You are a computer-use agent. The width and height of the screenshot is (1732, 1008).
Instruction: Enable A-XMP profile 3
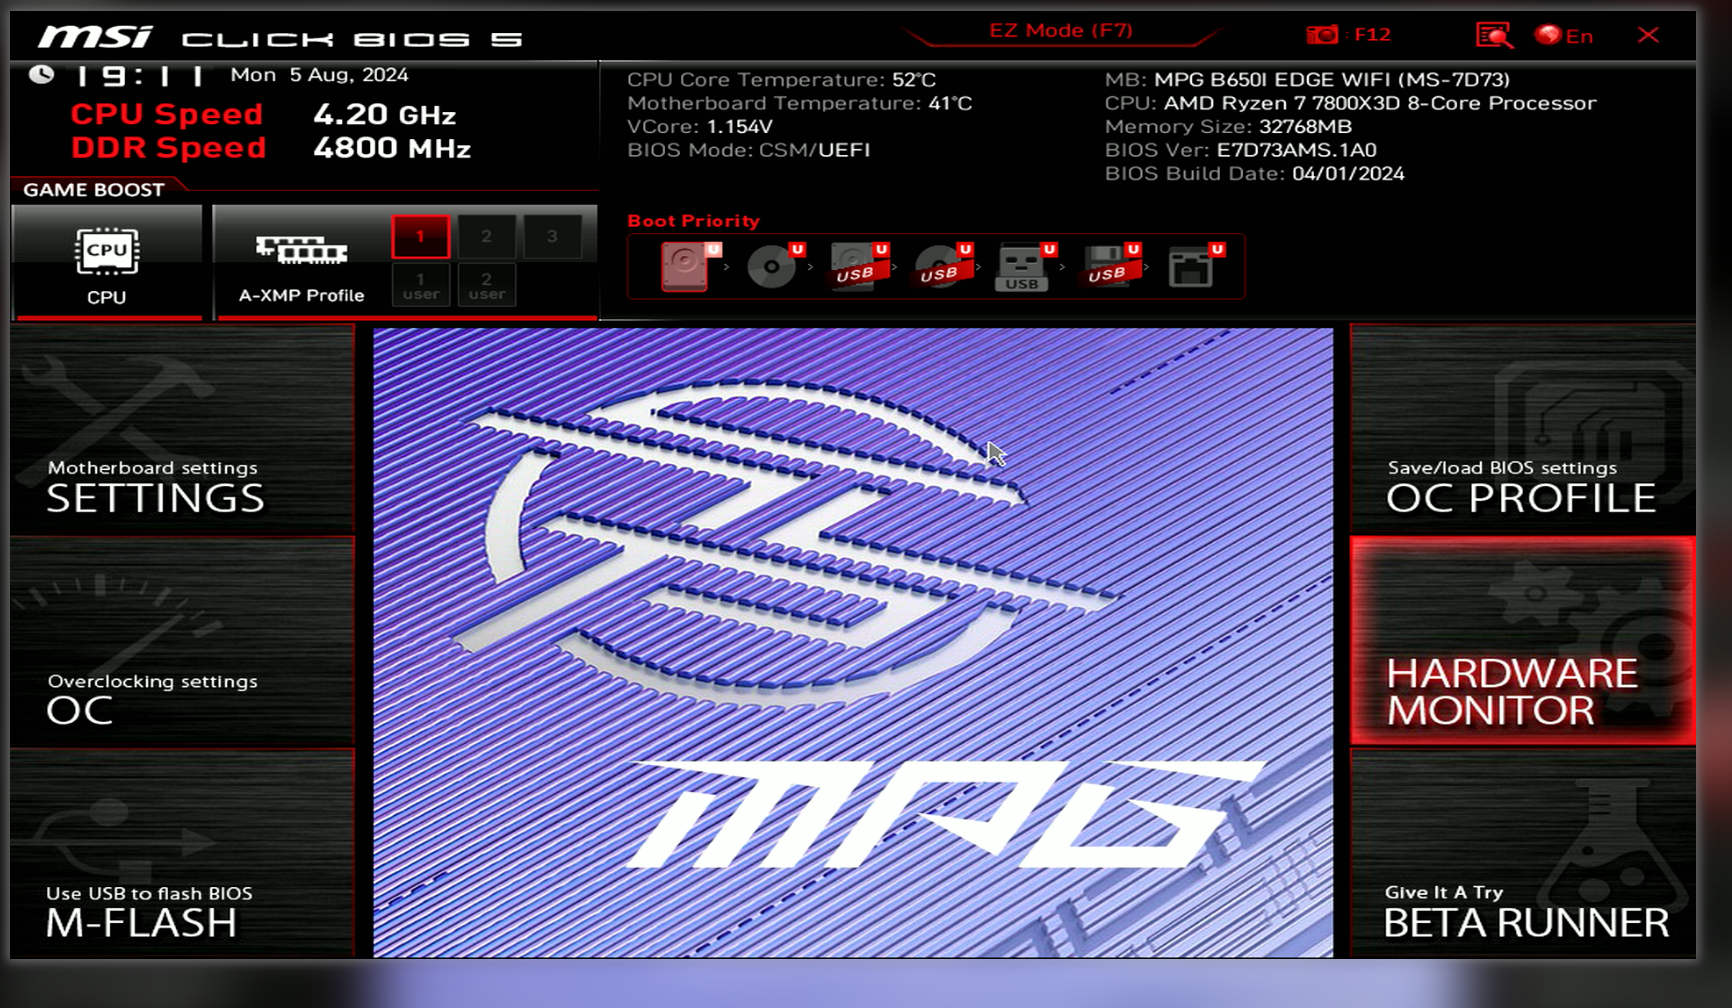tap(552, 237)
